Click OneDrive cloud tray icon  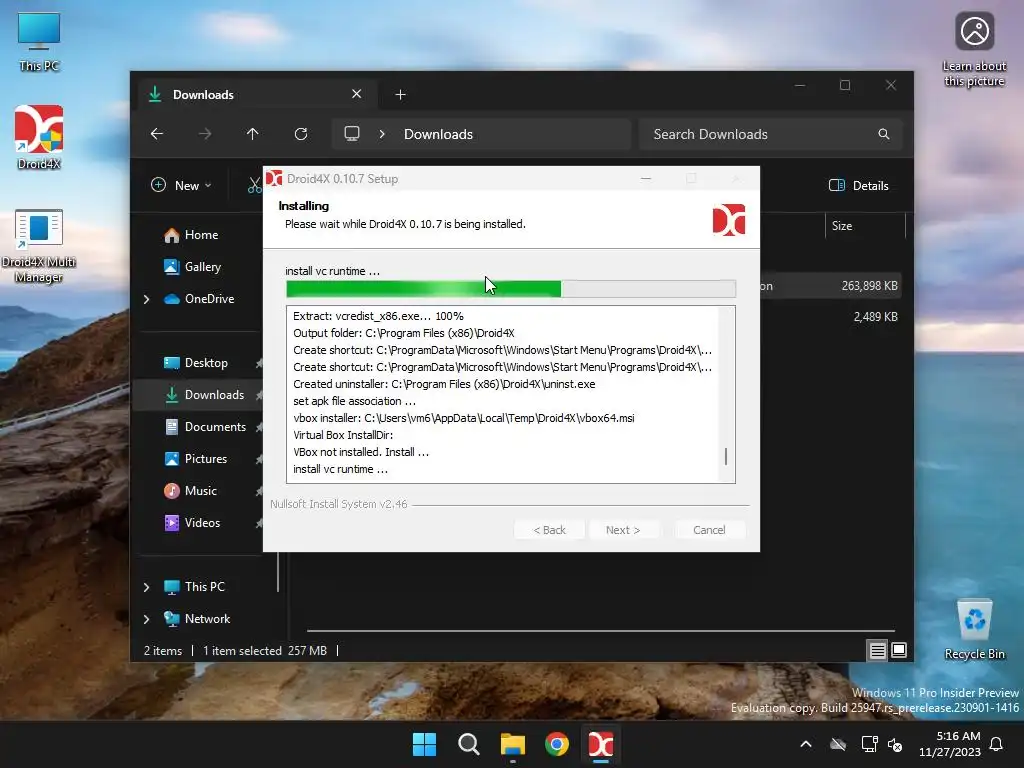pos(838,744)
